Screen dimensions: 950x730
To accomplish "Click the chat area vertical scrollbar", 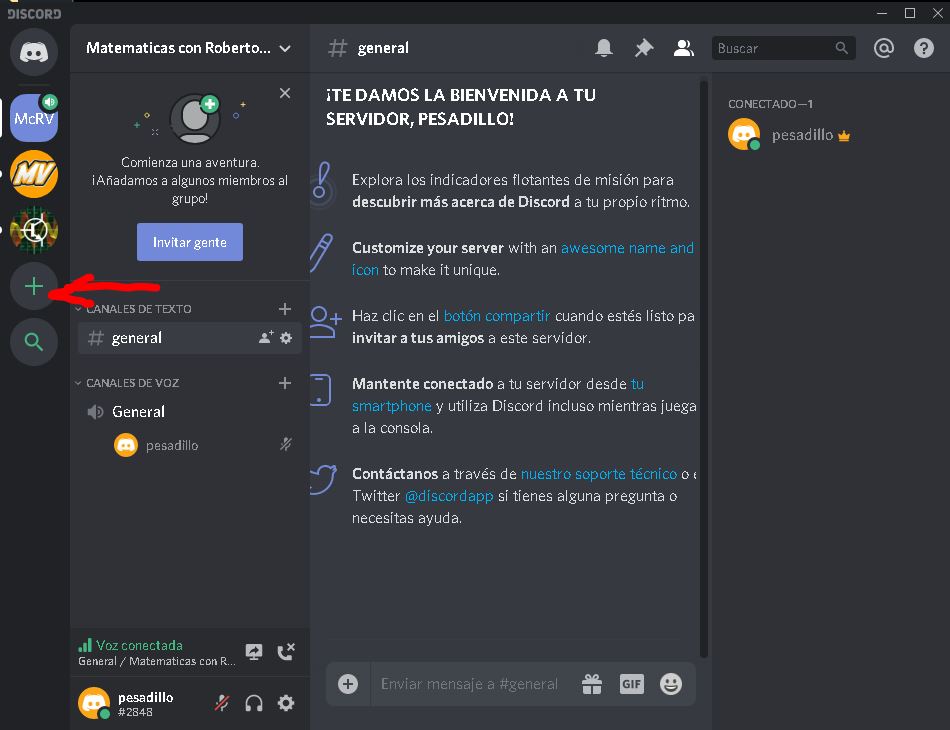I will (703, 369).
